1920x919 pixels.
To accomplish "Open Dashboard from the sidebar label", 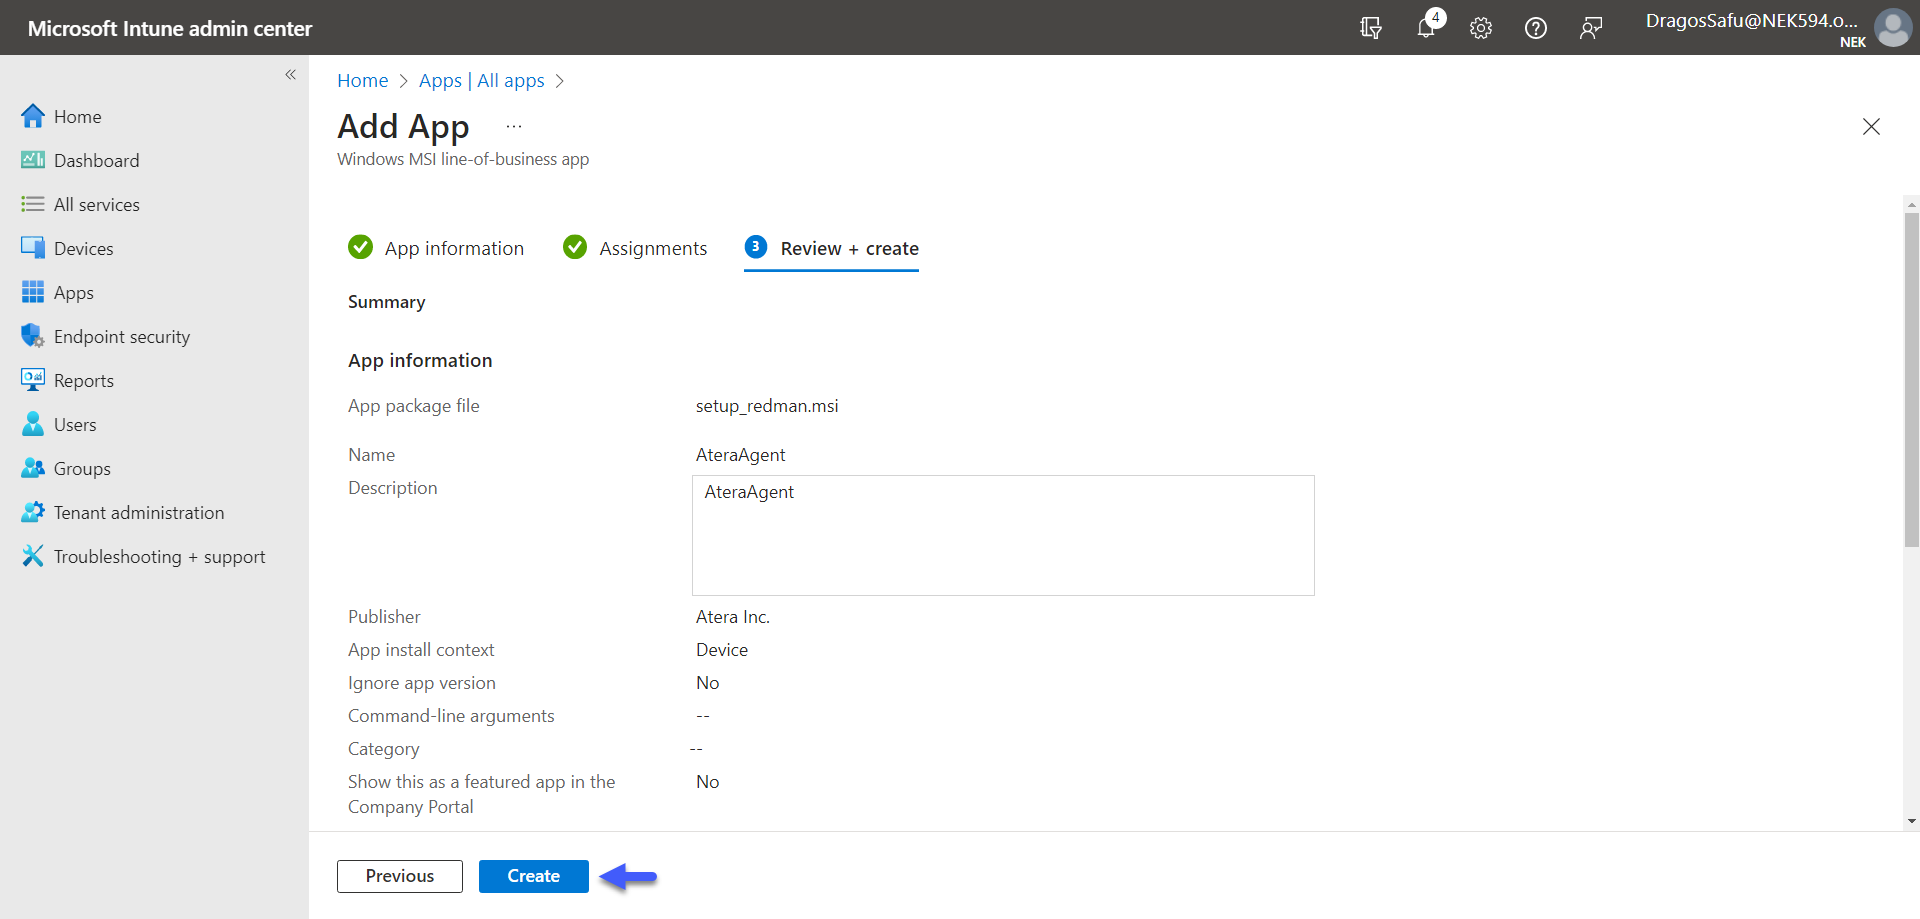I will click(97, 161).
